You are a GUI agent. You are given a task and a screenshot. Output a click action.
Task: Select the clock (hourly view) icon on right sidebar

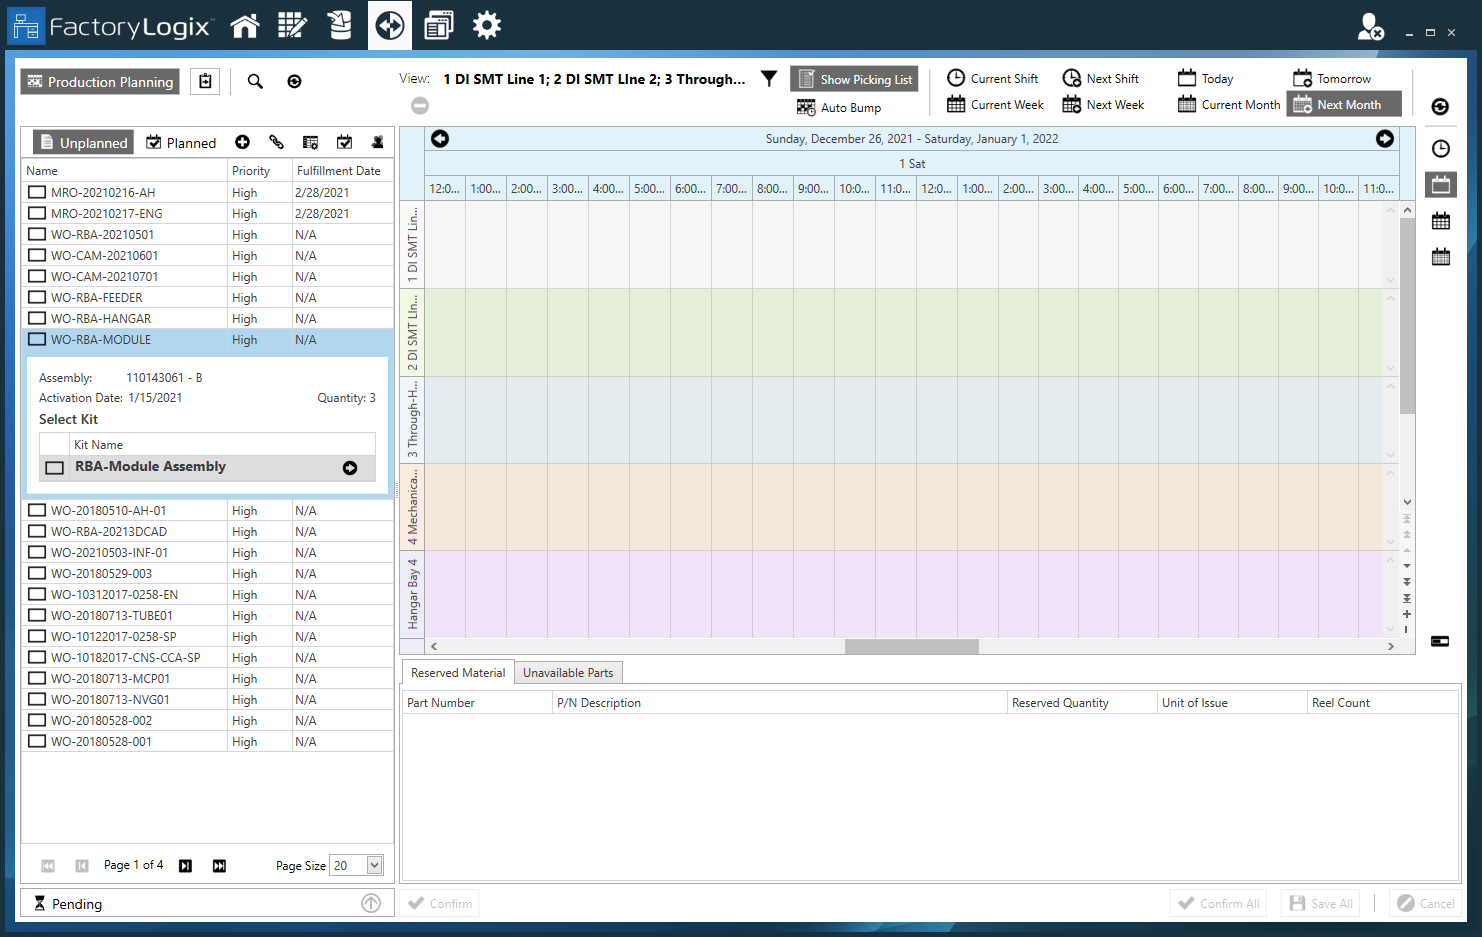1440,148
